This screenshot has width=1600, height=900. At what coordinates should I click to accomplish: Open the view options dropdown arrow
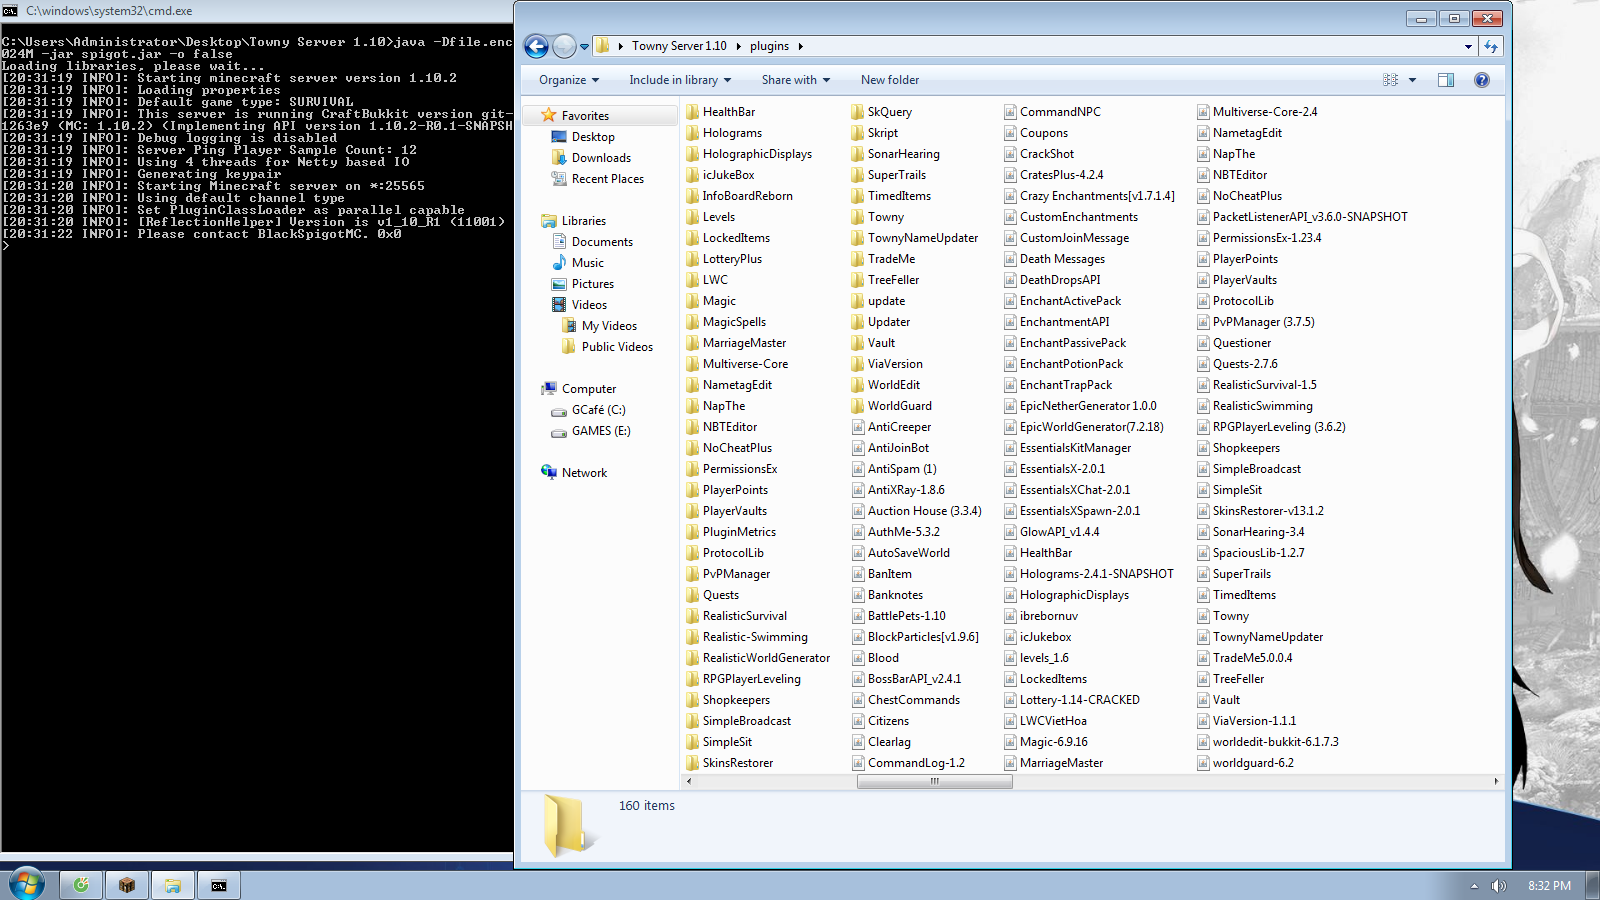click(1412, 80)
